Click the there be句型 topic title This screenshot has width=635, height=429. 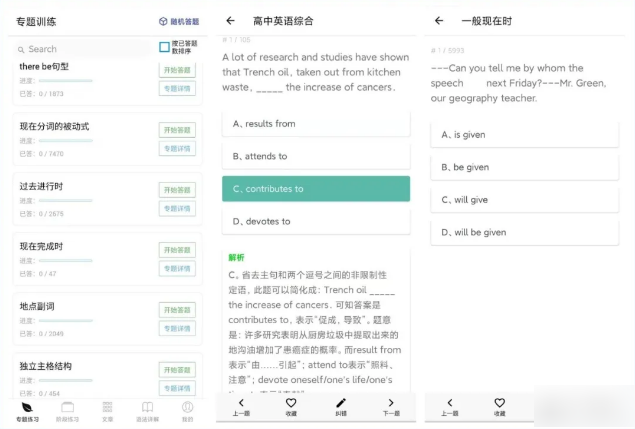click(x=44, y=66)
